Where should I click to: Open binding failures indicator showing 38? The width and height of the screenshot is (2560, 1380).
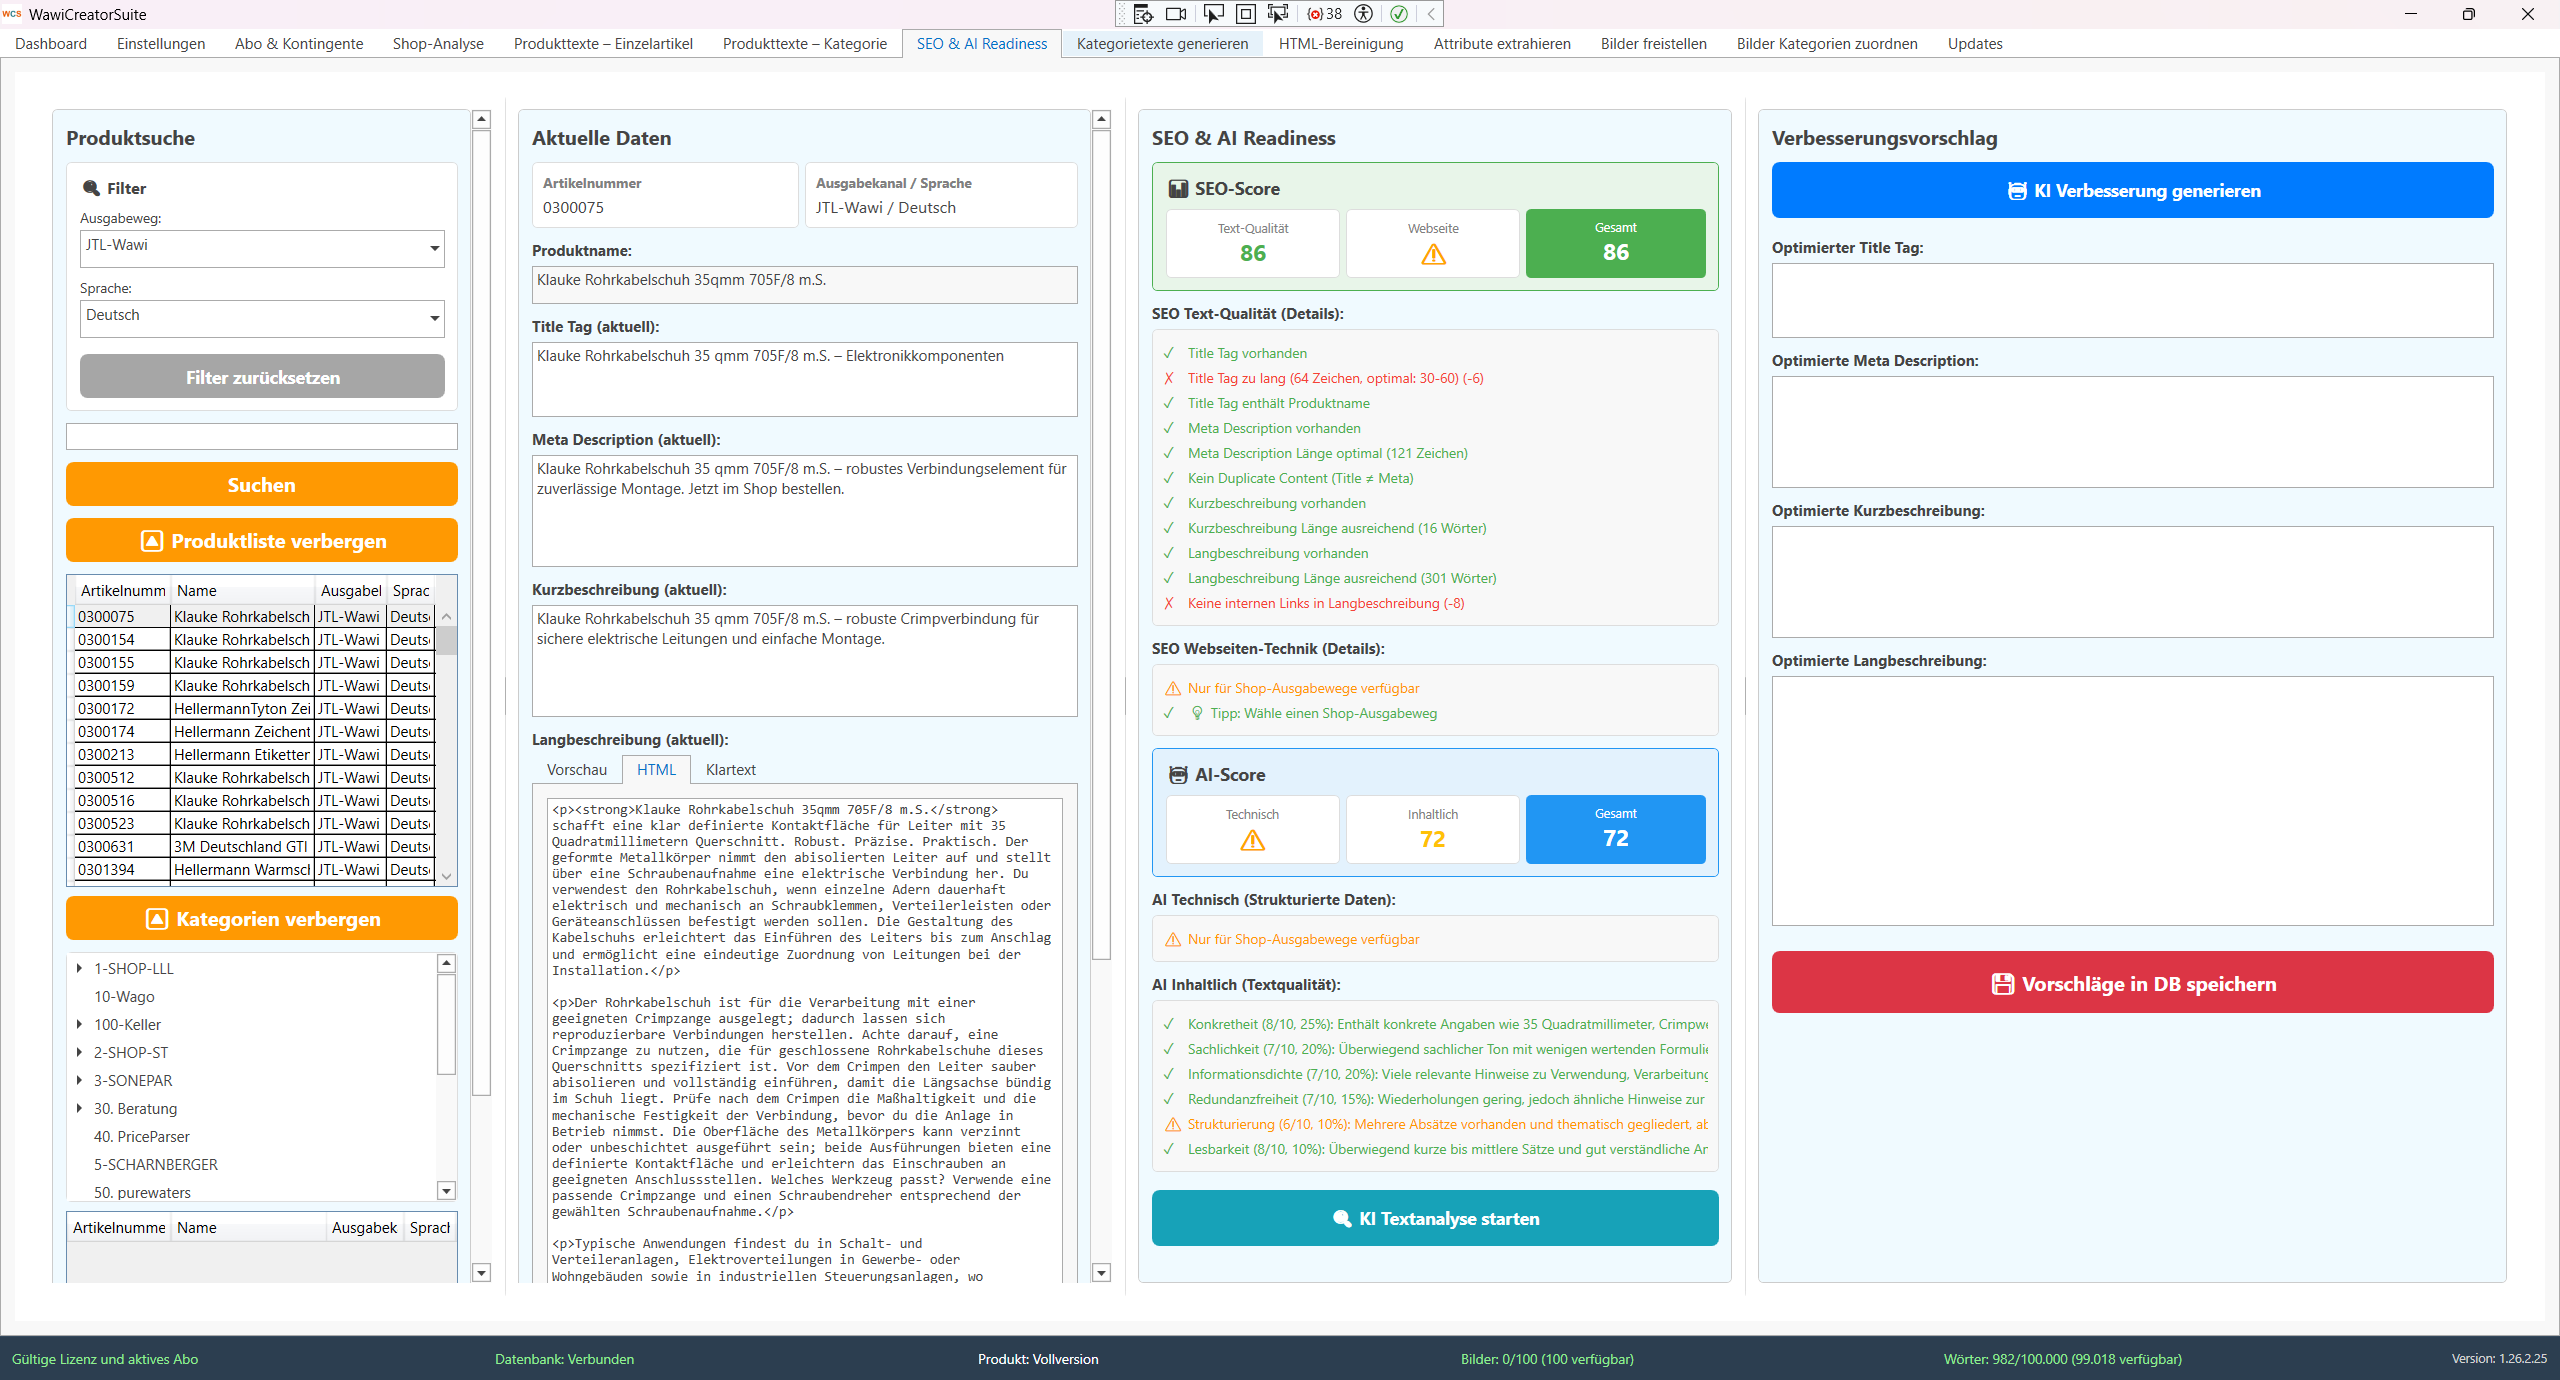[1324, 14]
